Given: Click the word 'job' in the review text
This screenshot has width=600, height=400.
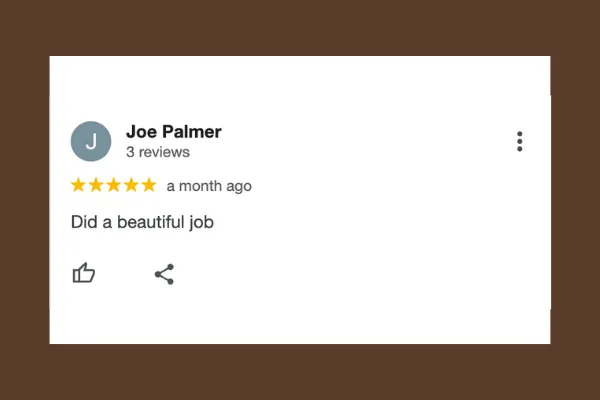Looking at the screenshot, I should click(x=202, y=222).
